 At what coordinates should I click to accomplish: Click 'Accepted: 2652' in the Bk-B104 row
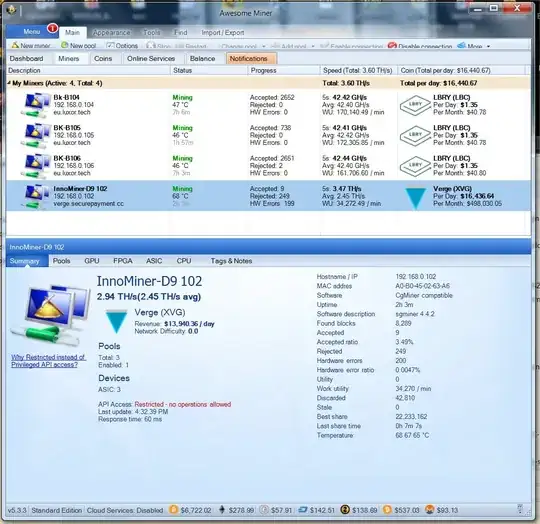click(x=272, y=97)
